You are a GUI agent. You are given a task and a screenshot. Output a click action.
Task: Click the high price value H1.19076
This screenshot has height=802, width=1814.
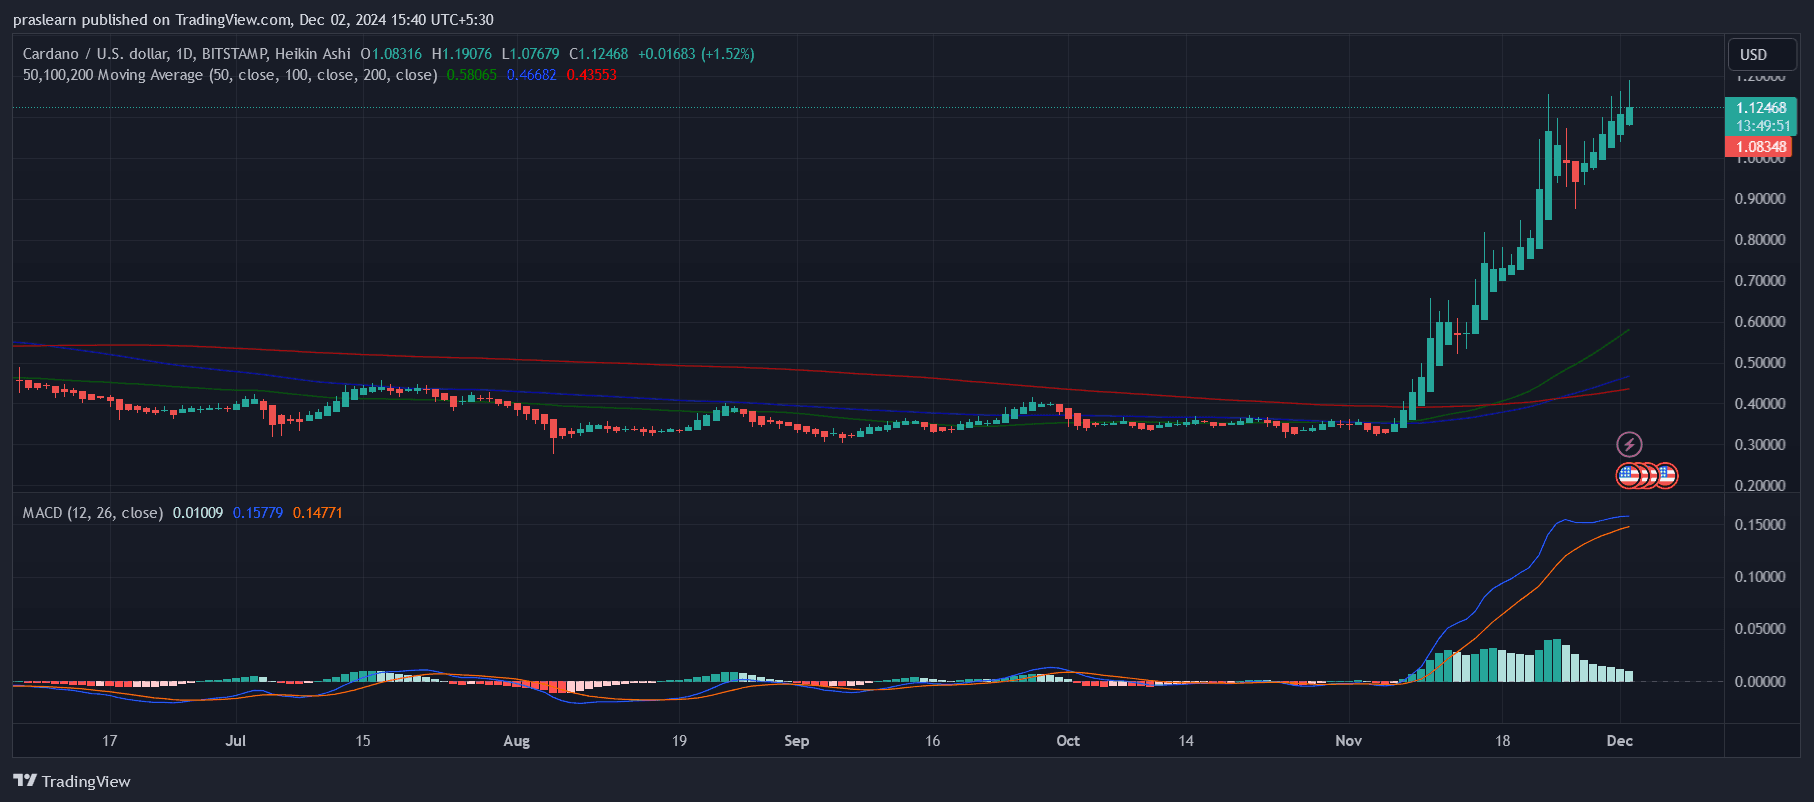461,54
